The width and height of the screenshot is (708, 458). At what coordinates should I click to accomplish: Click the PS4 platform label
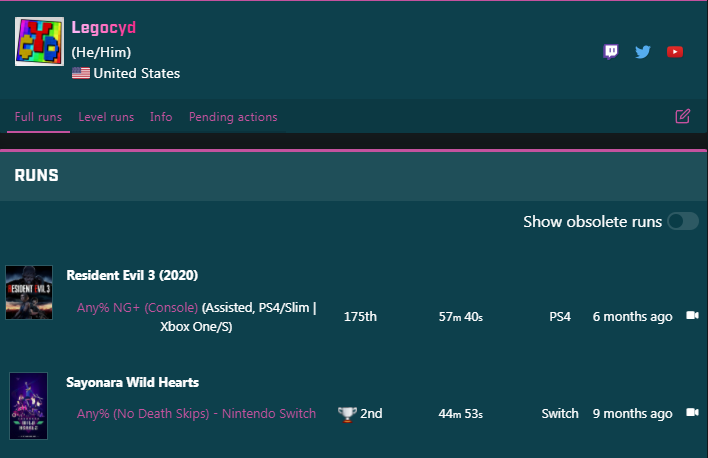560,317
